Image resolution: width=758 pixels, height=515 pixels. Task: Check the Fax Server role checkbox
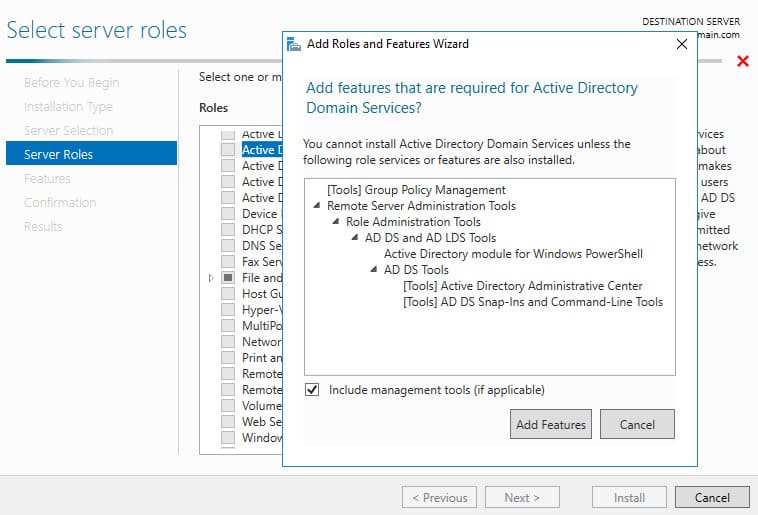click(x=228, y=261)
